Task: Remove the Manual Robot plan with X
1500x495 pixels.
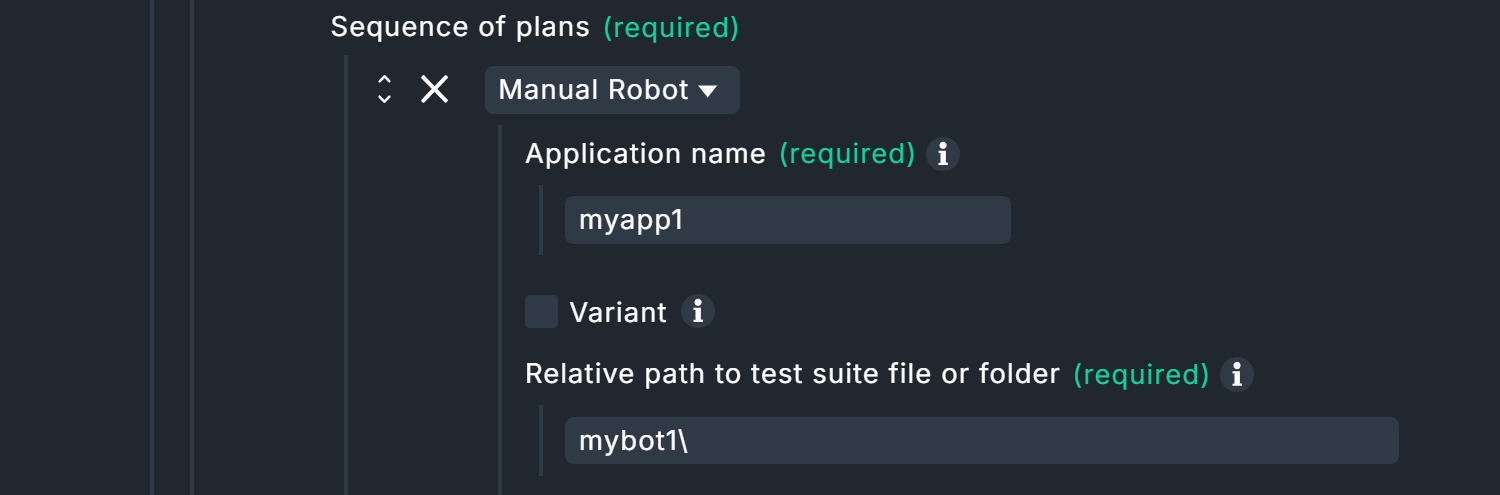Action: (x=434, y=90)
